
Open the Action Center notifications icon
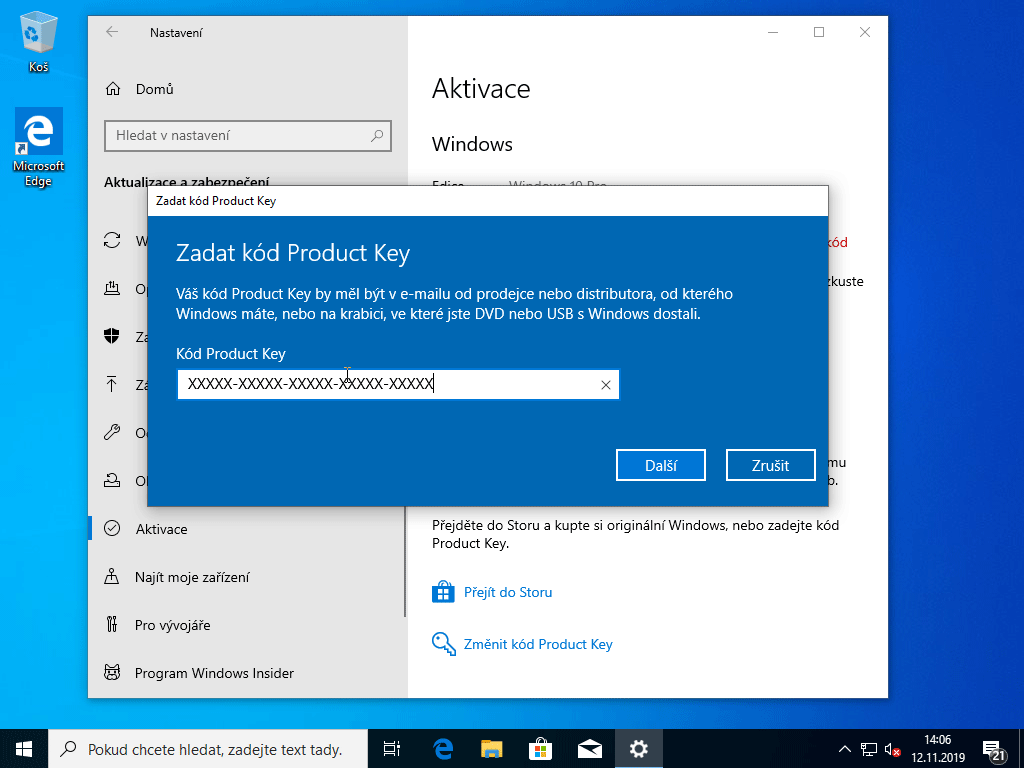point(994,750)
